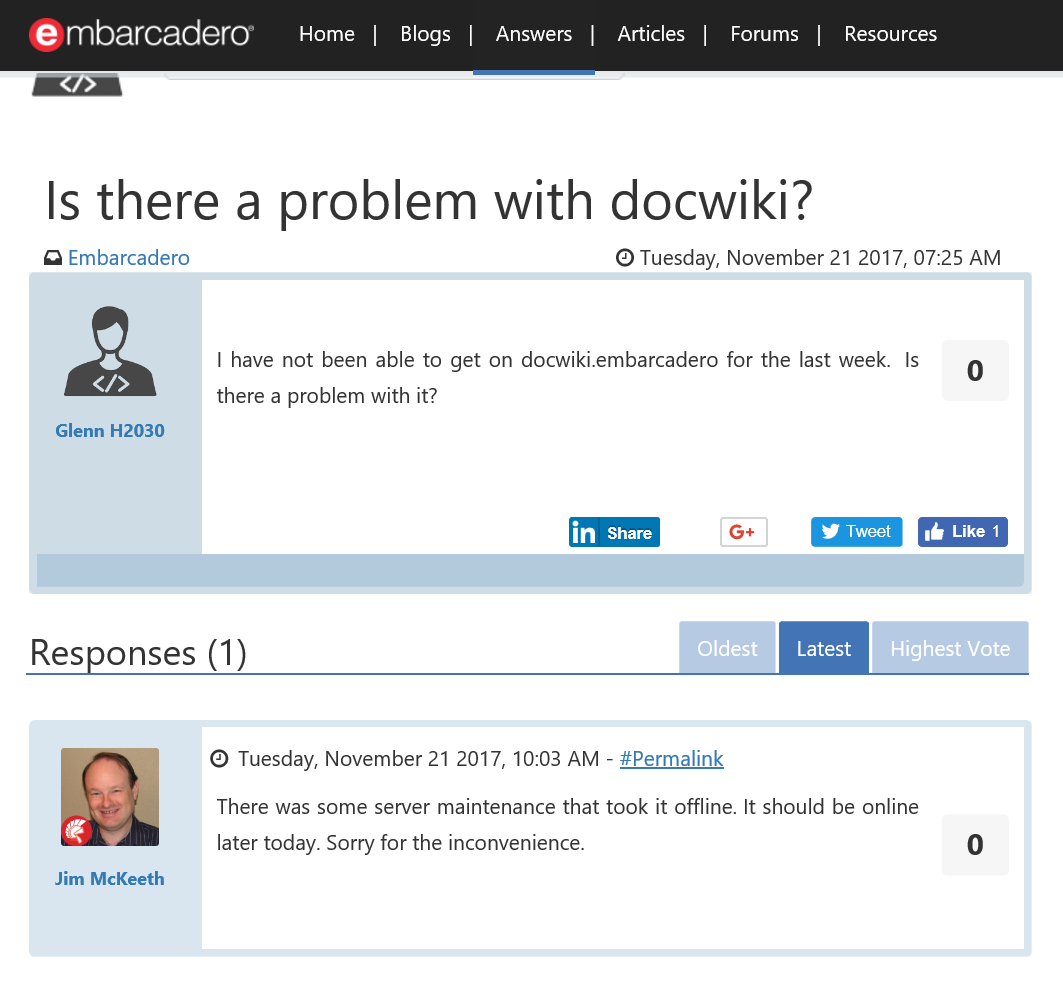Sort responses by Oldest
The width and height of the screenshot is (1063, 983).
727,648
